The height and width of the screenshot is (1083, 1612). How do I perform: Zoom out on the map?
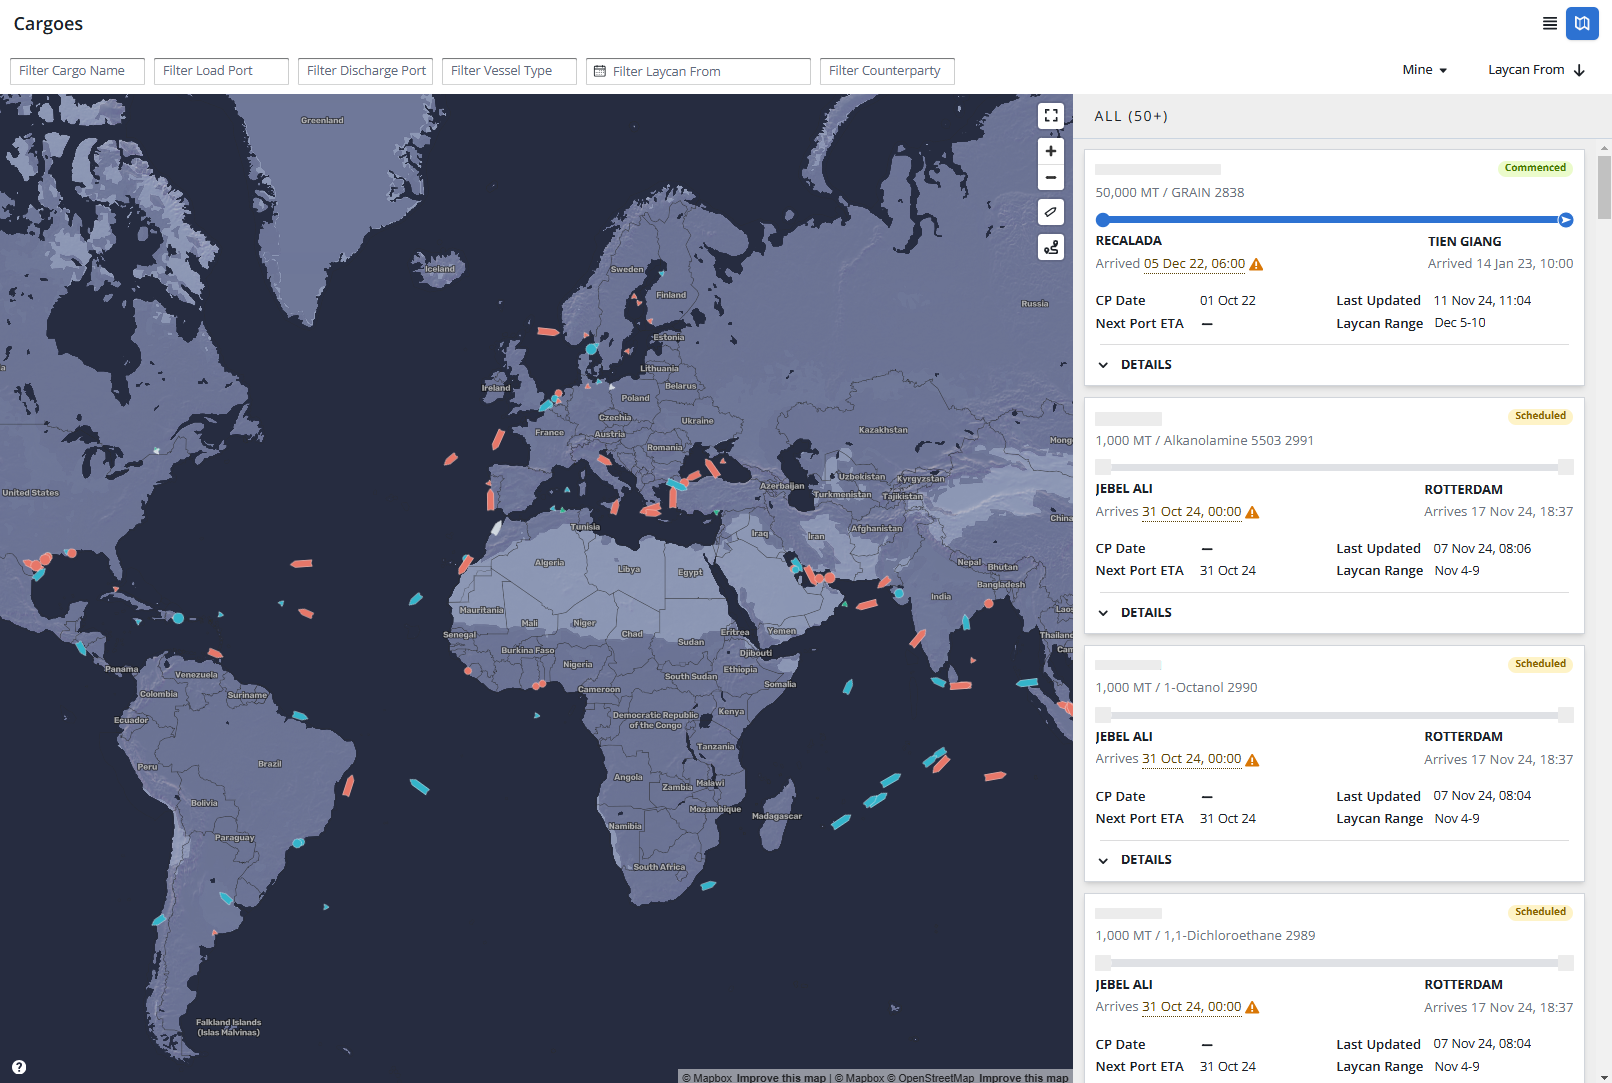tap(1051, 177)
